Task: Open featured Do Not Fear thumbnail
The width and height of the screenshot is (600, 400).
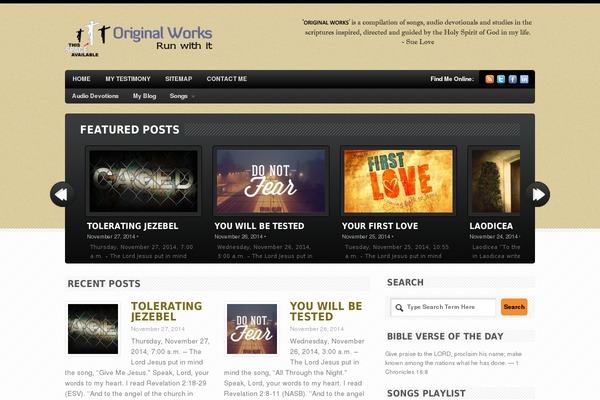Action: pos(271,181)
